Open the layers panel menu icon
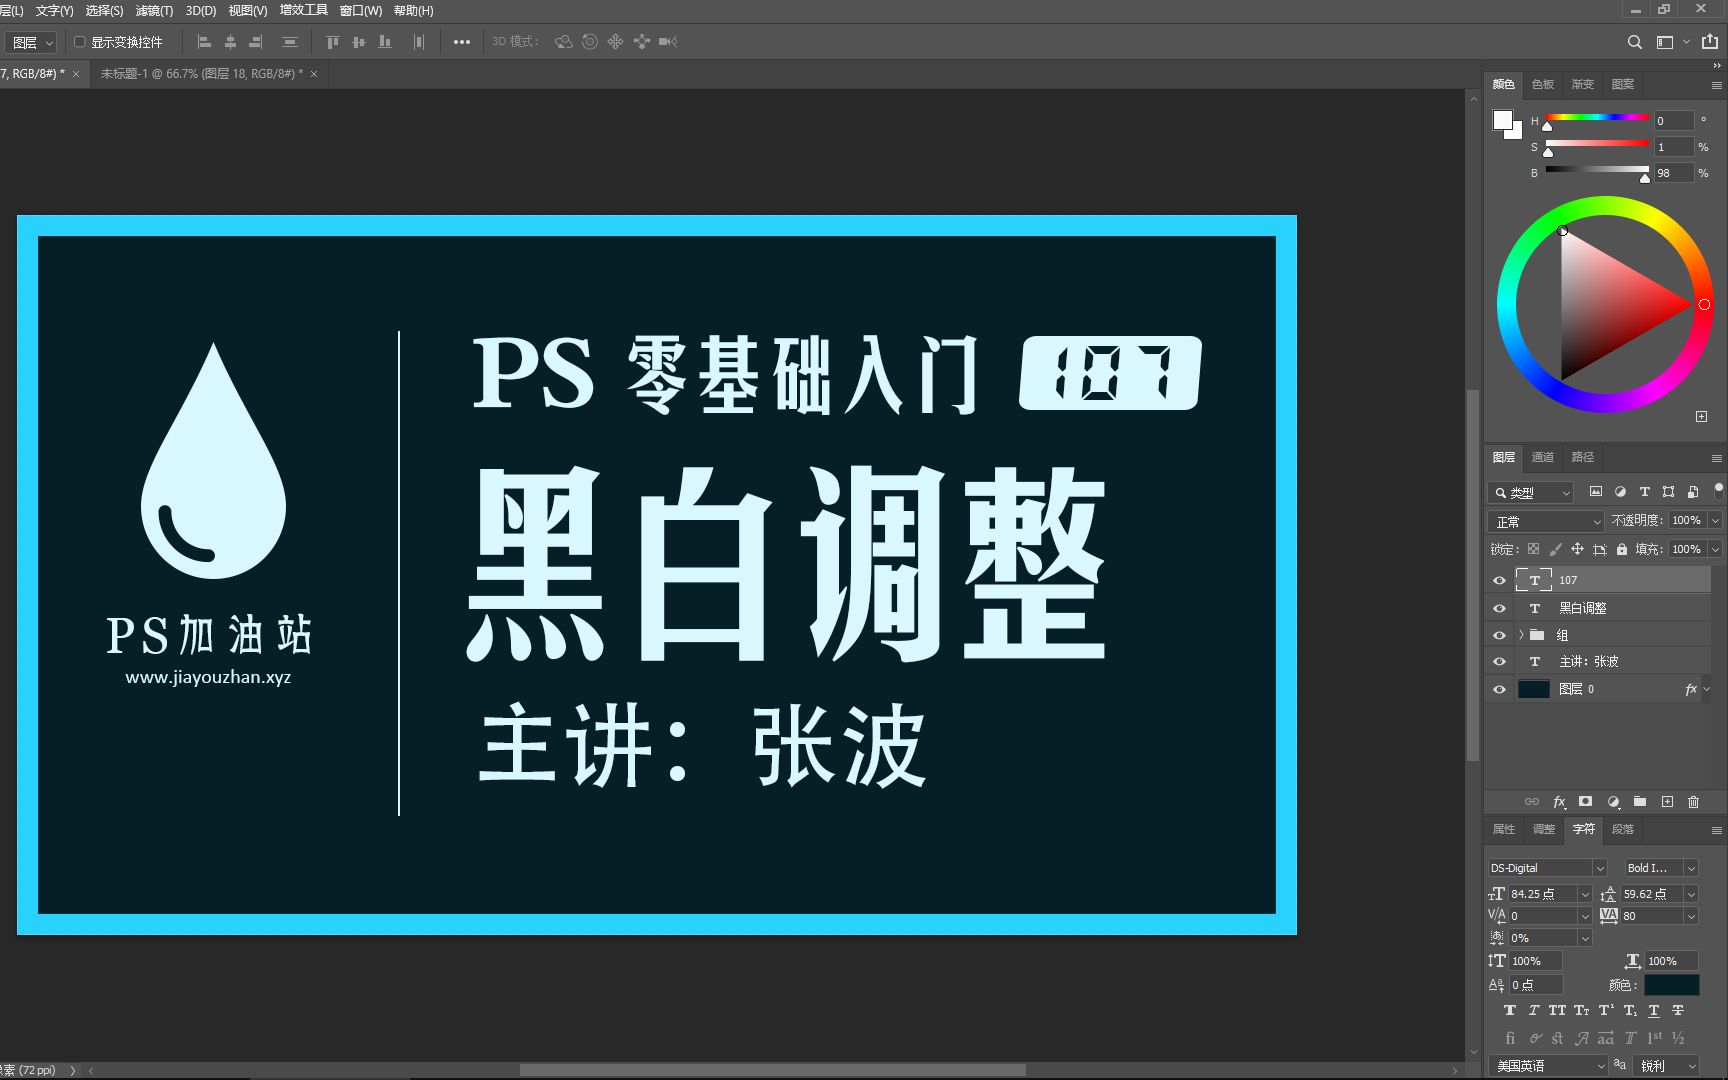 (x=1717, y=458)
